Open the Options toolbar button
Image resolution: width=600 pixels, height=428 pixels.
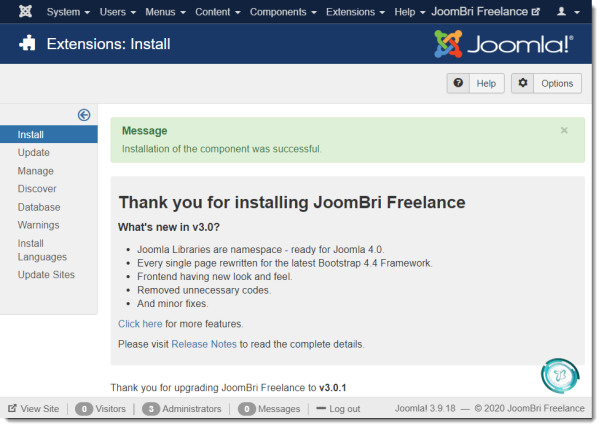[546, 83]
